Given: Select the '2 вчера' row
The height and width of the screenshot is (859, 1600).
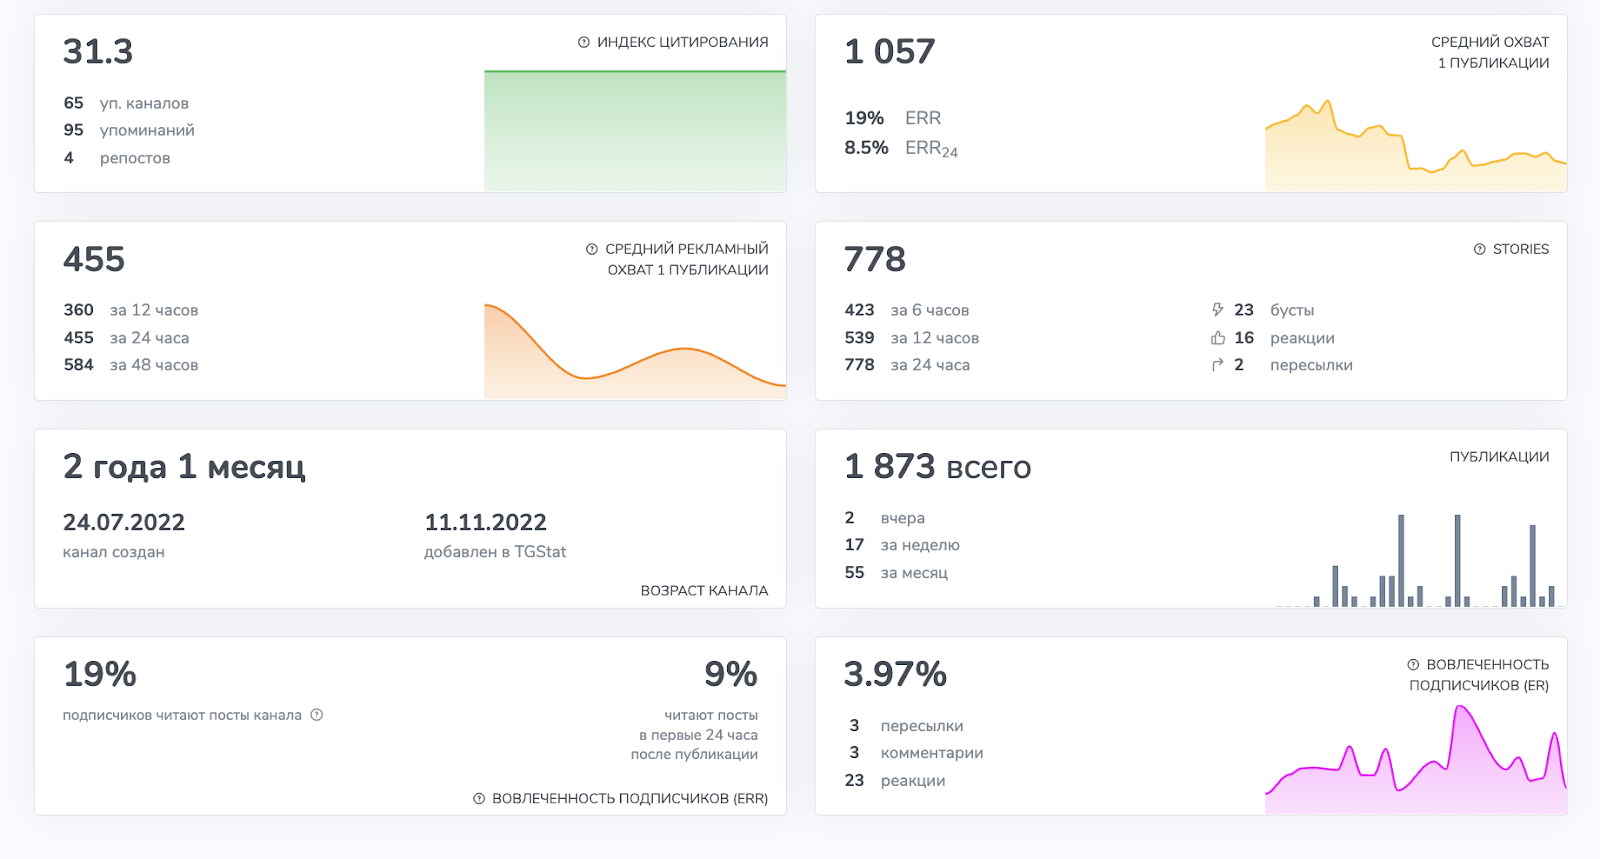Looking at the screenshot, I should [x=885, y=518].
